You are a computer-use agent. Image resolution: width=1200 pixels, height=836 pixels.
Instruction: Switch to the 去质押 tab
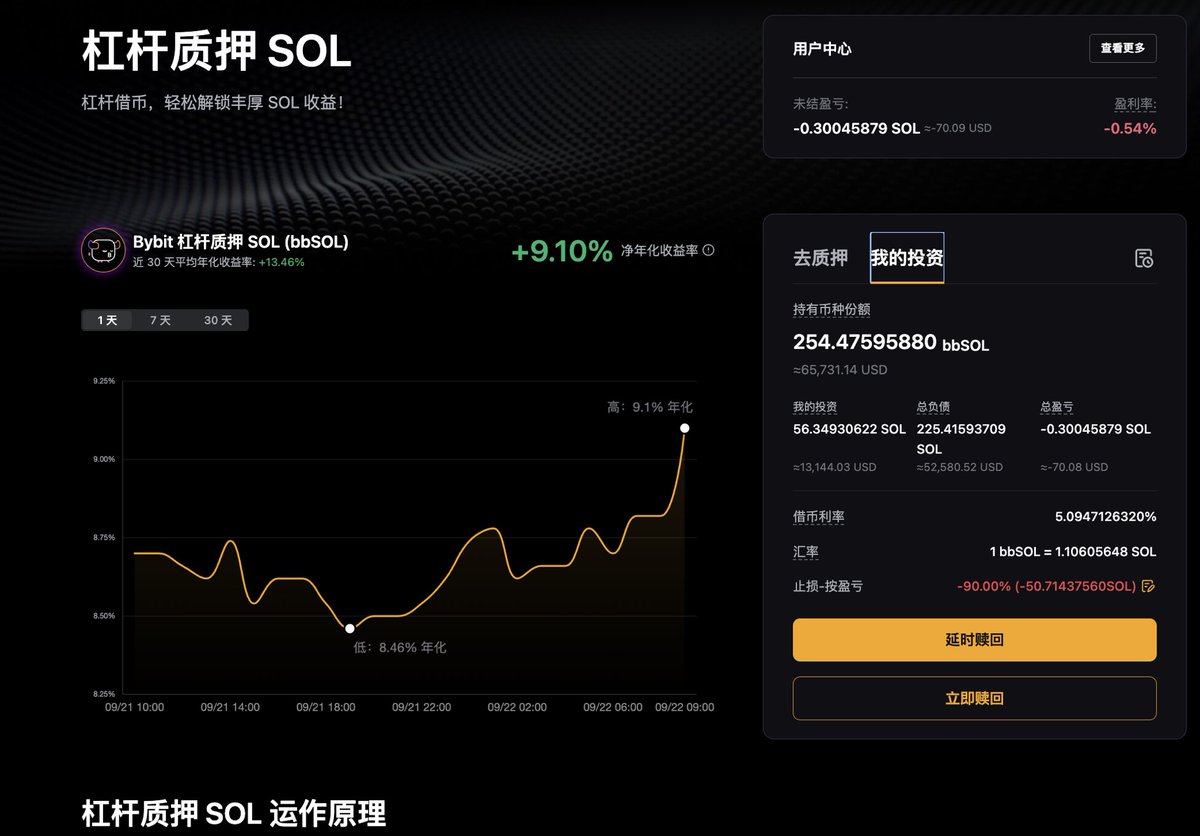[820, 258]
